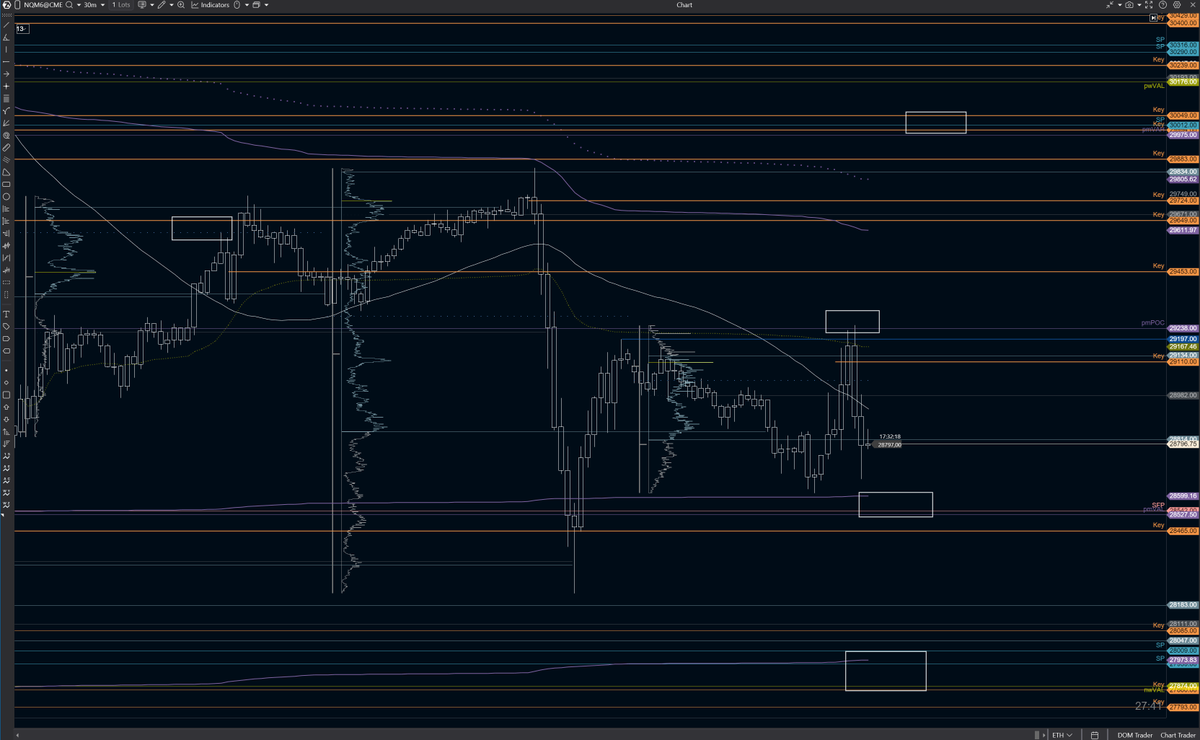Click the pwVAL level label

[1154, 86]
